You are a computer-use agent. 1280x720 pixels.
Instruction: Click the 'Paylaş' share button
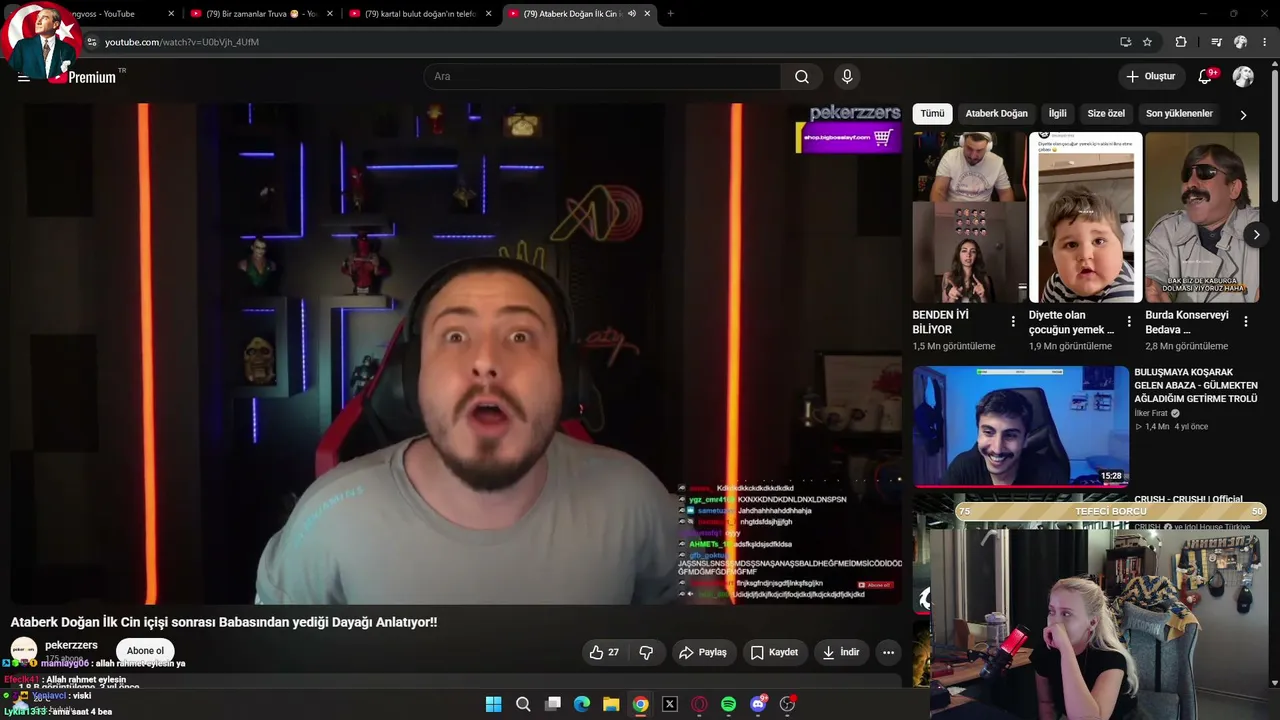tap(703, 652)
